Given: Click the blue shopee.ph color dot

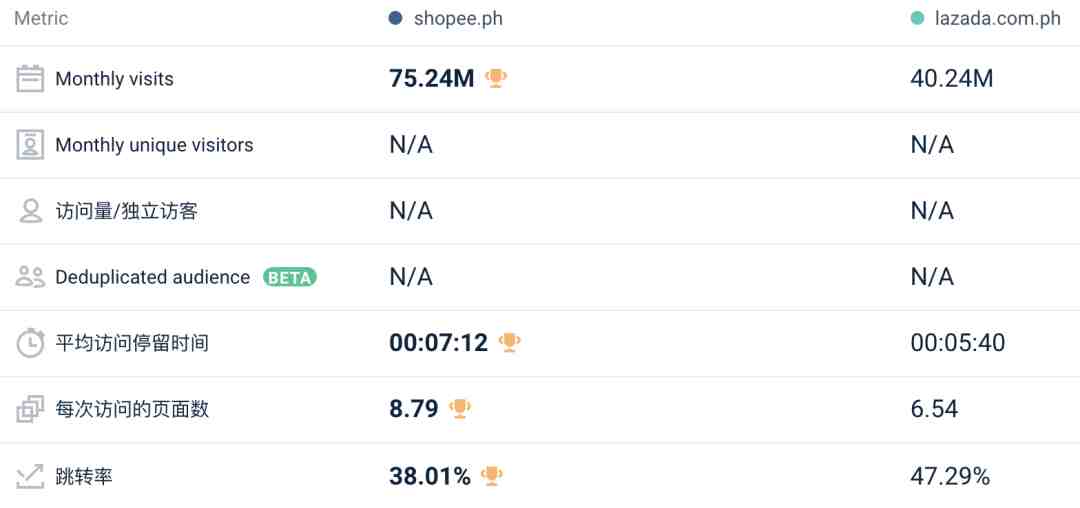Looking at the screenshot, I should tap(395, 19).
